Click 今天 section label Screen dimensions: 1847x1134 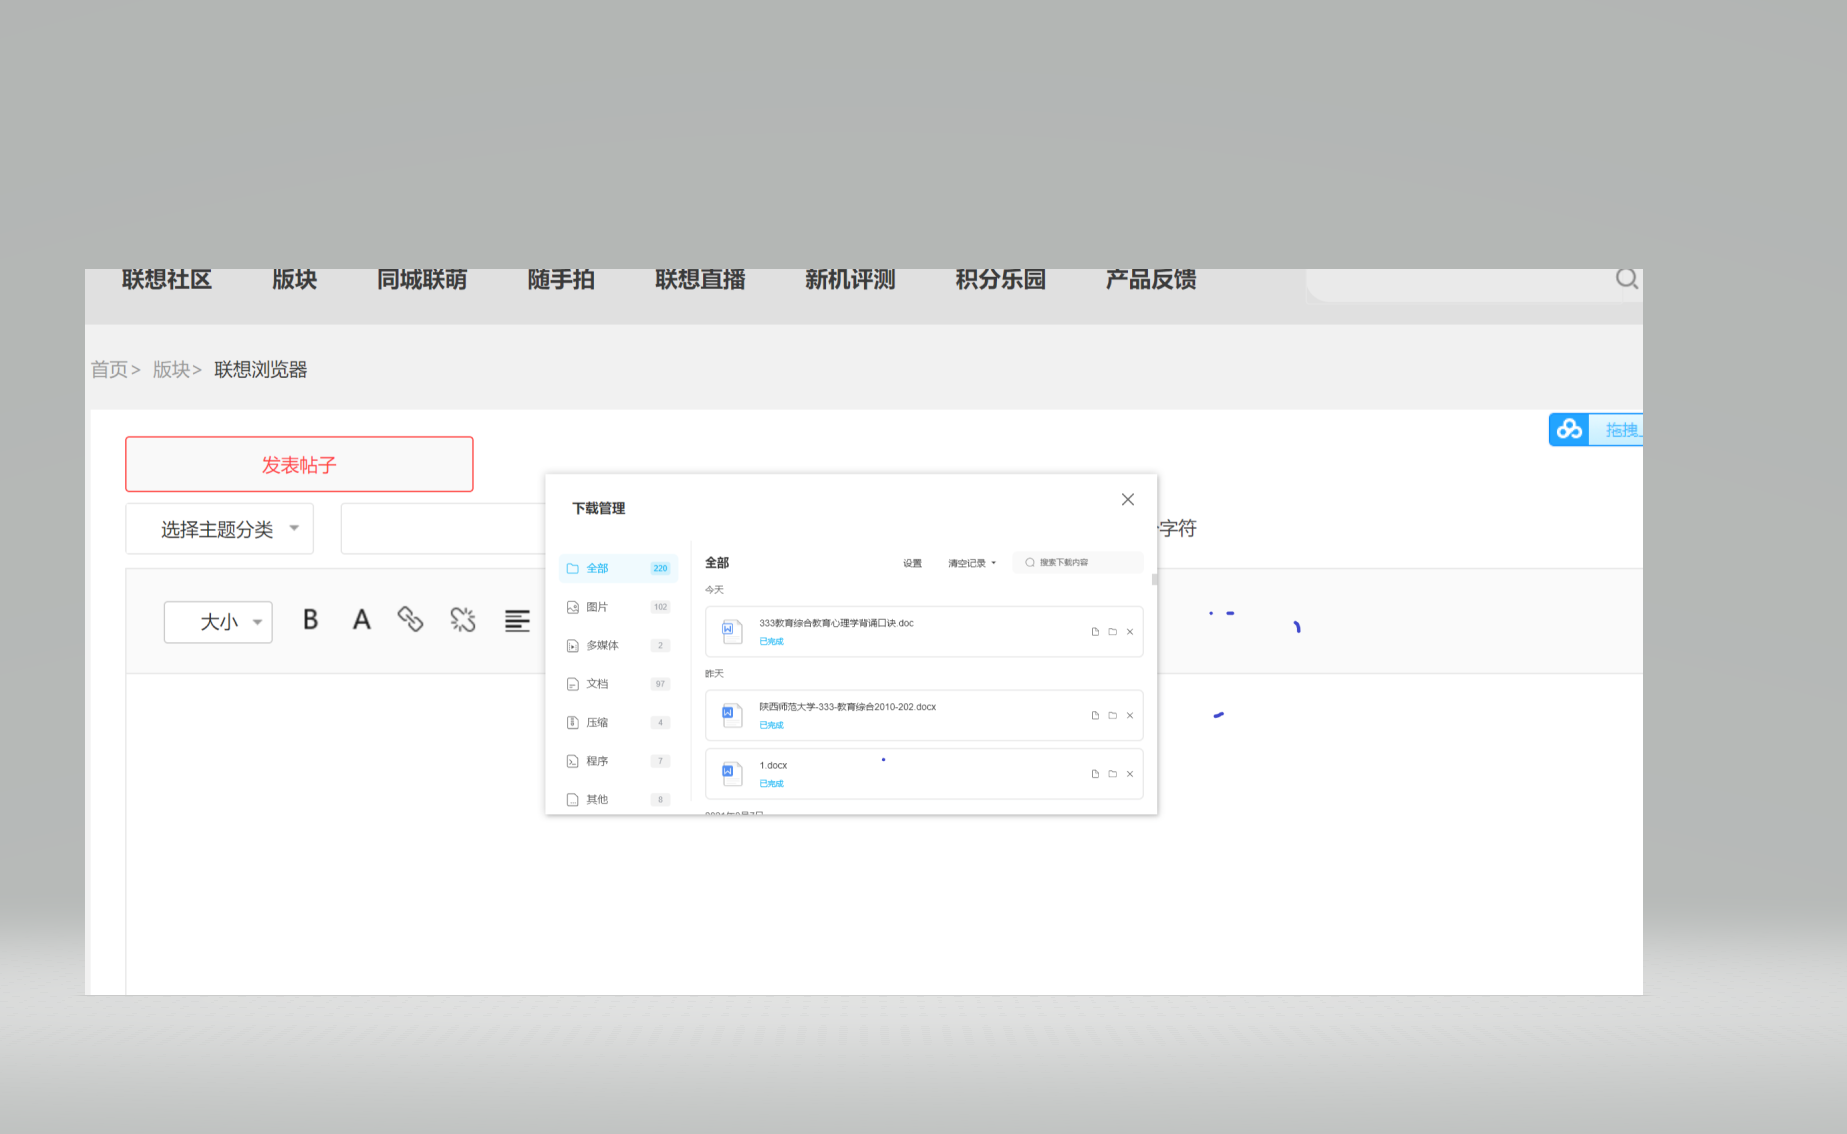tap(714, 590)
